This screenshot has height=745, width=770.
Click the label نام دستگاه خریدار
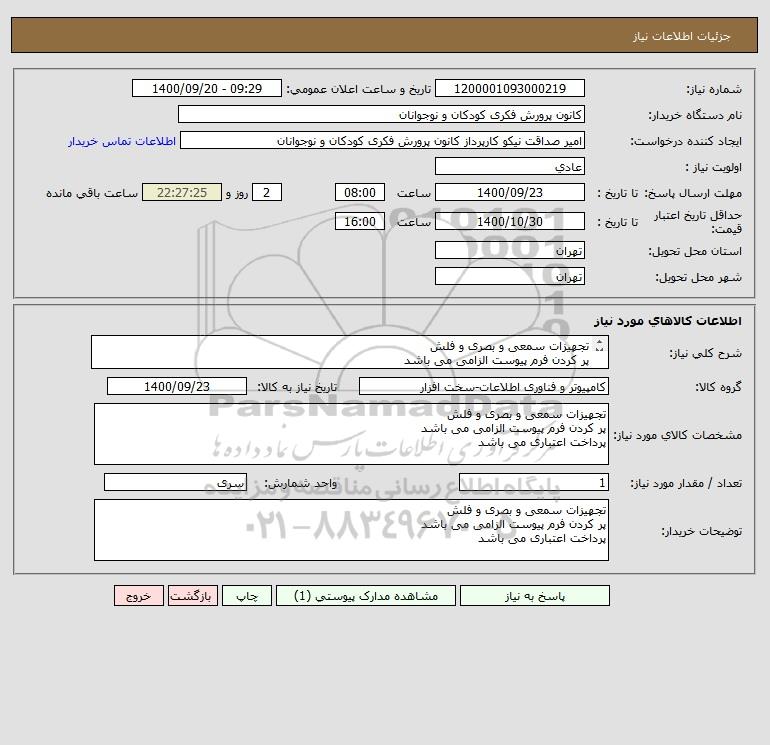(x=695, y=115)
